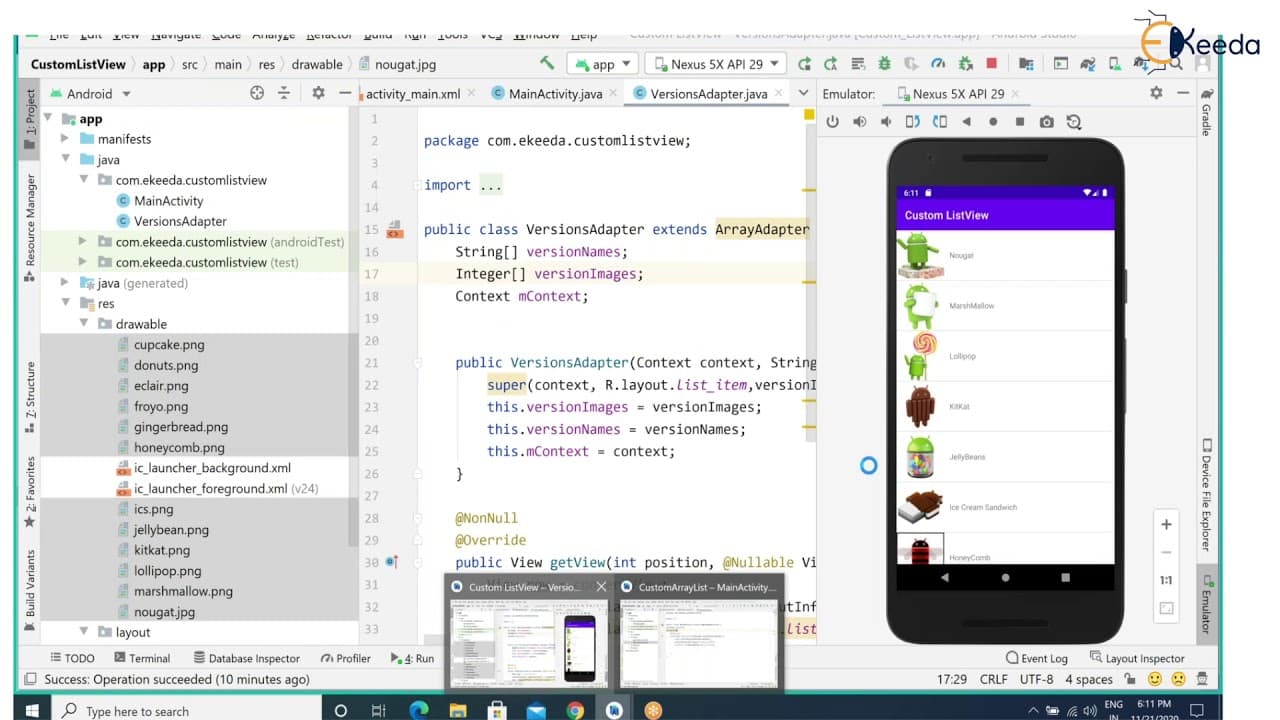
Task: Open the Layout Inspector
Action: click(x=1137, y=658)
